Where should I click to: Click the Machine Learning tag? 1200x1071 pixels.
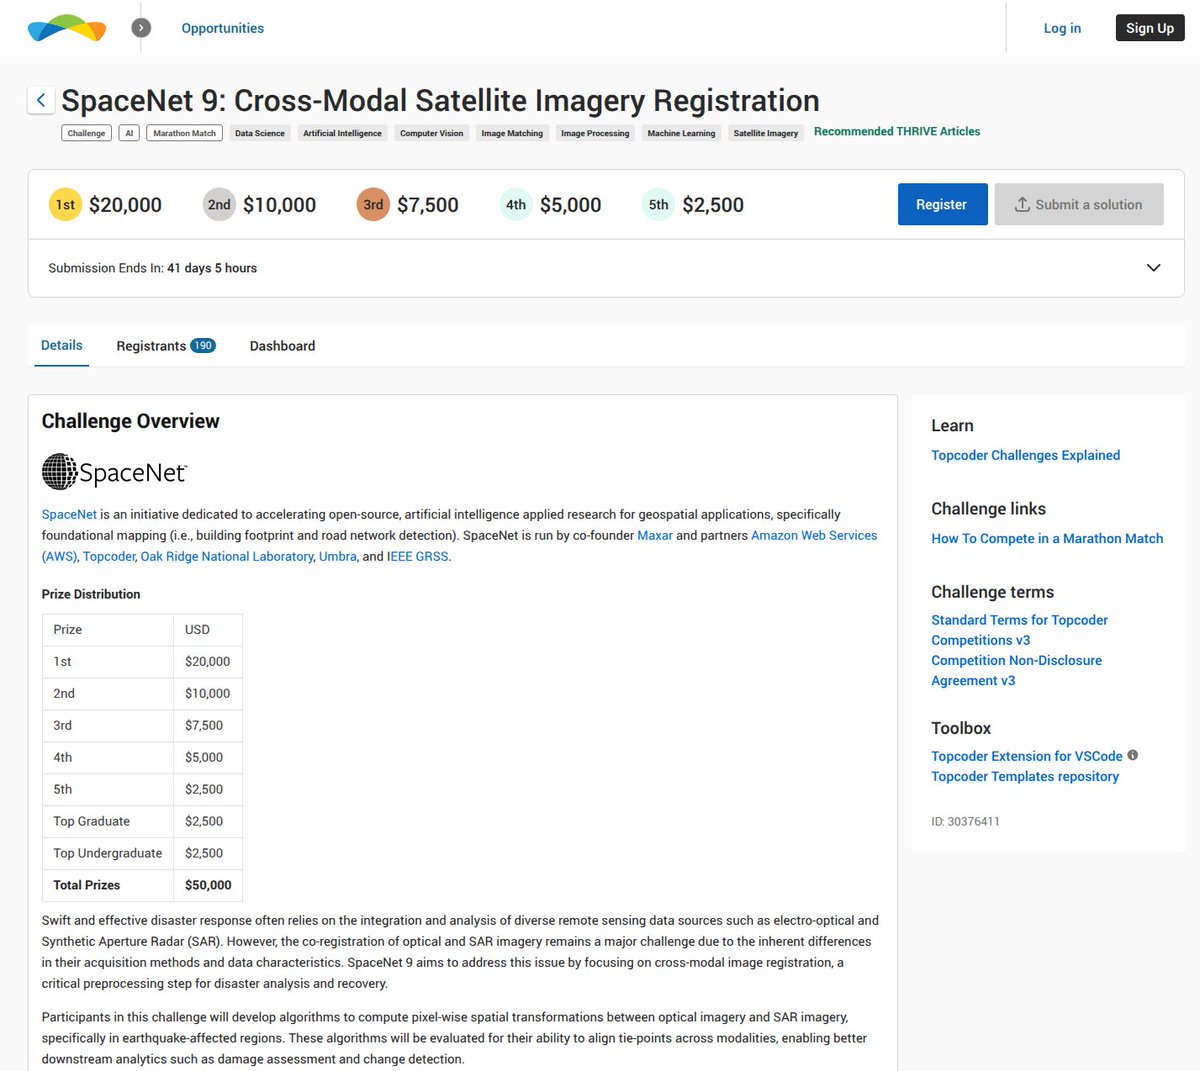click(x=681, y=133)
